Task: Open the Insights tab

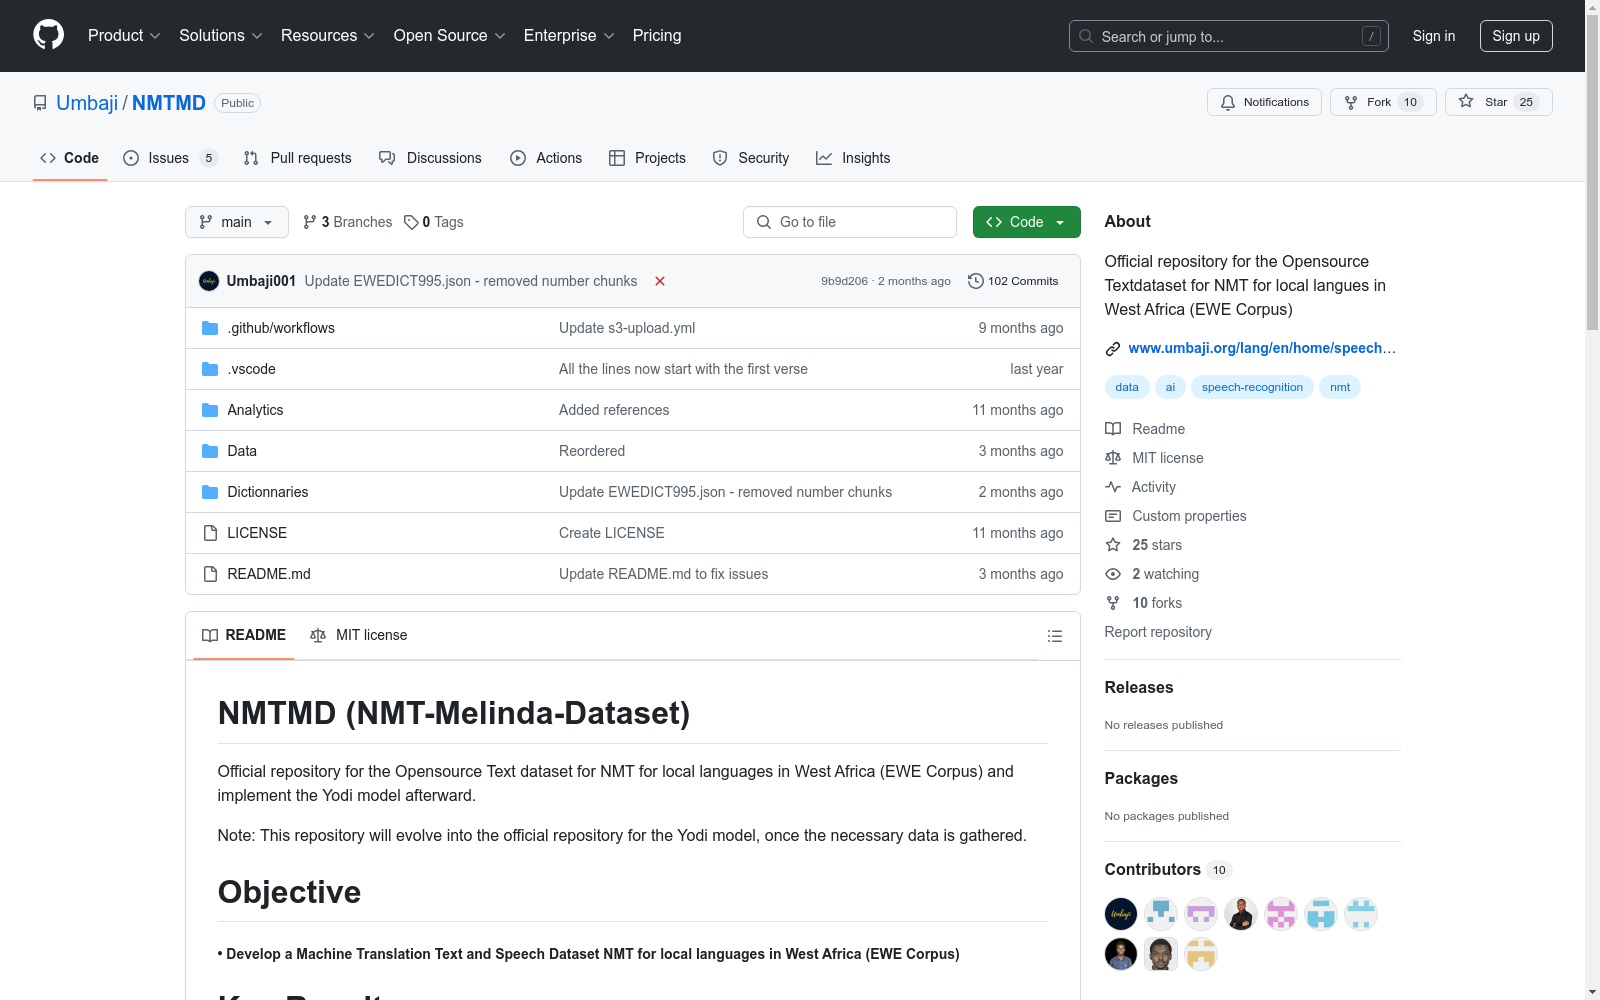Action: (853, 158)
